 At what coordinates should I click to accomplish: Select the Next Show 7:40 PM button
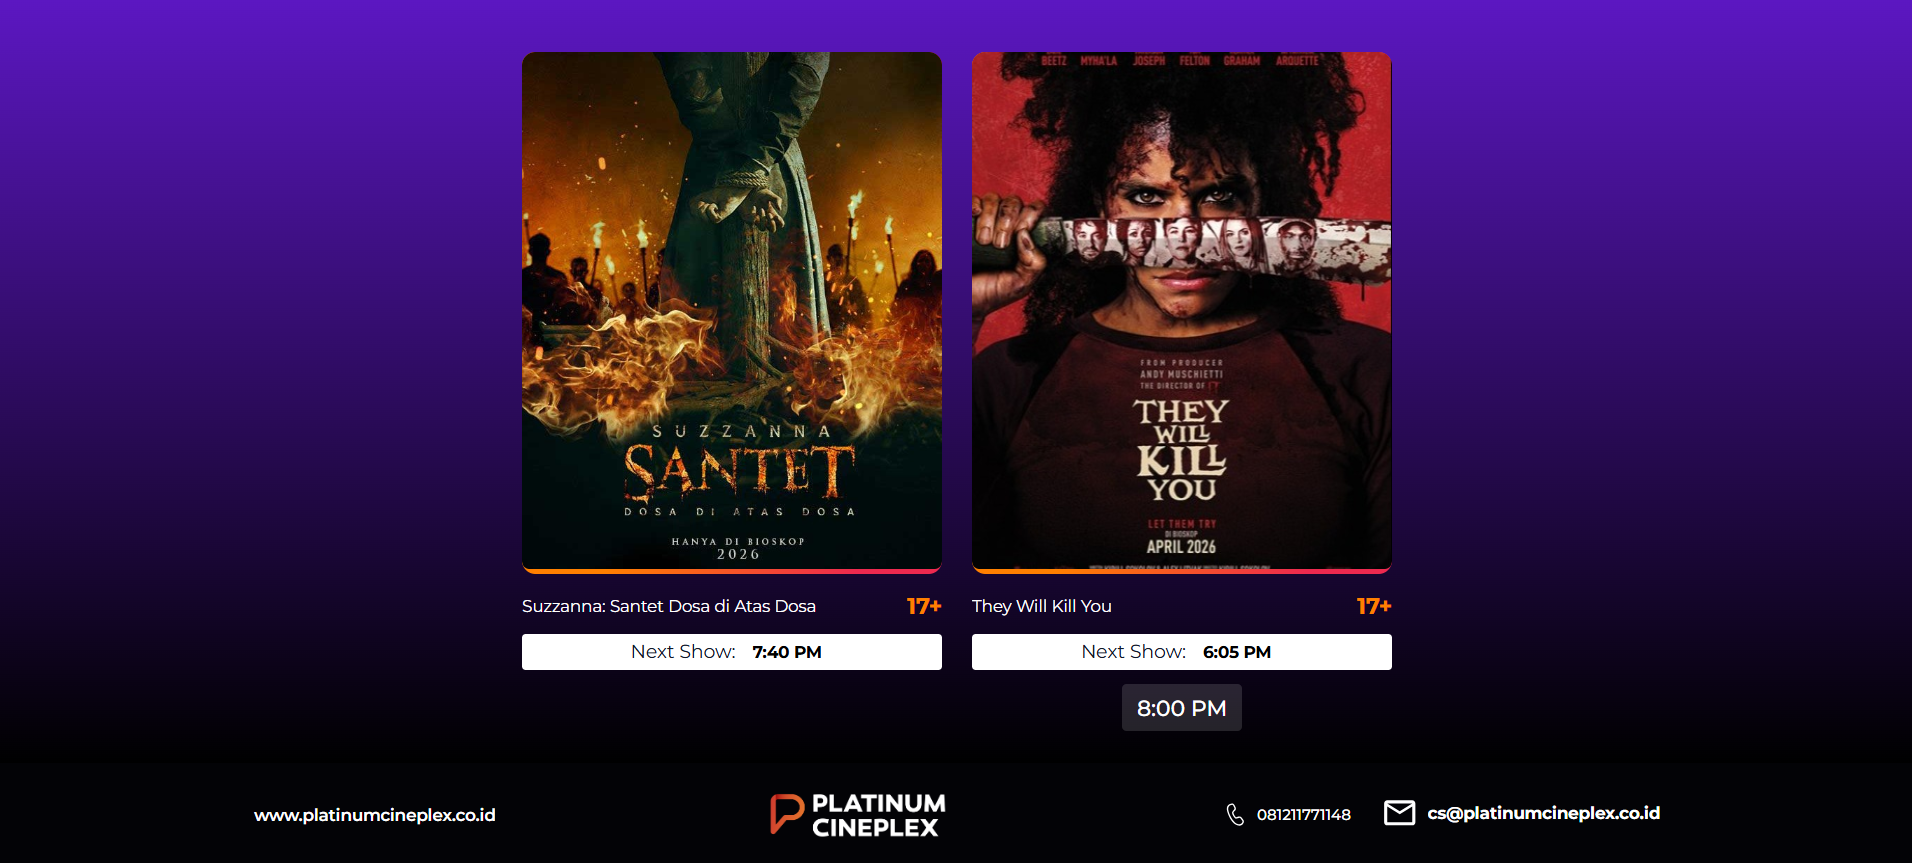click(731, 652)
